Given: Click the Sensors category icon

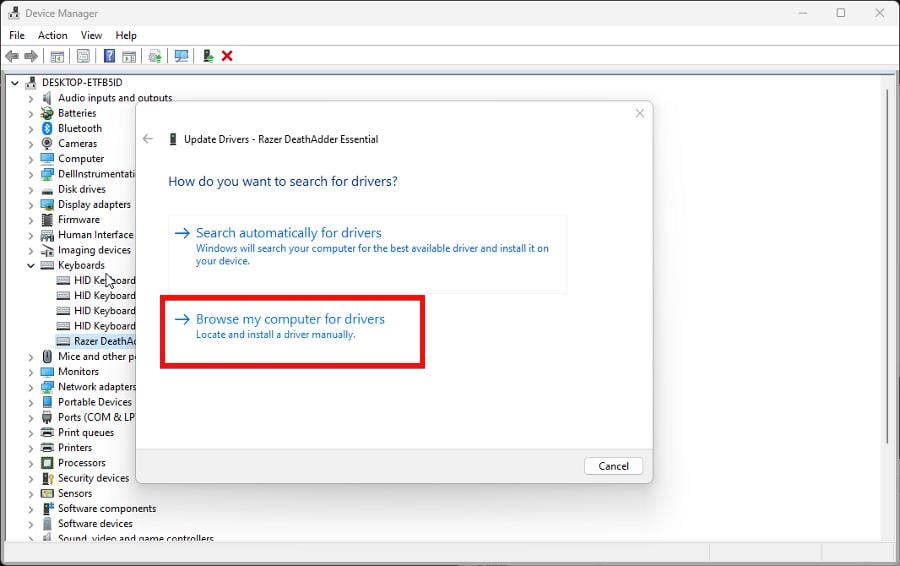Looking at the screenshot, I should pos(47,493).
